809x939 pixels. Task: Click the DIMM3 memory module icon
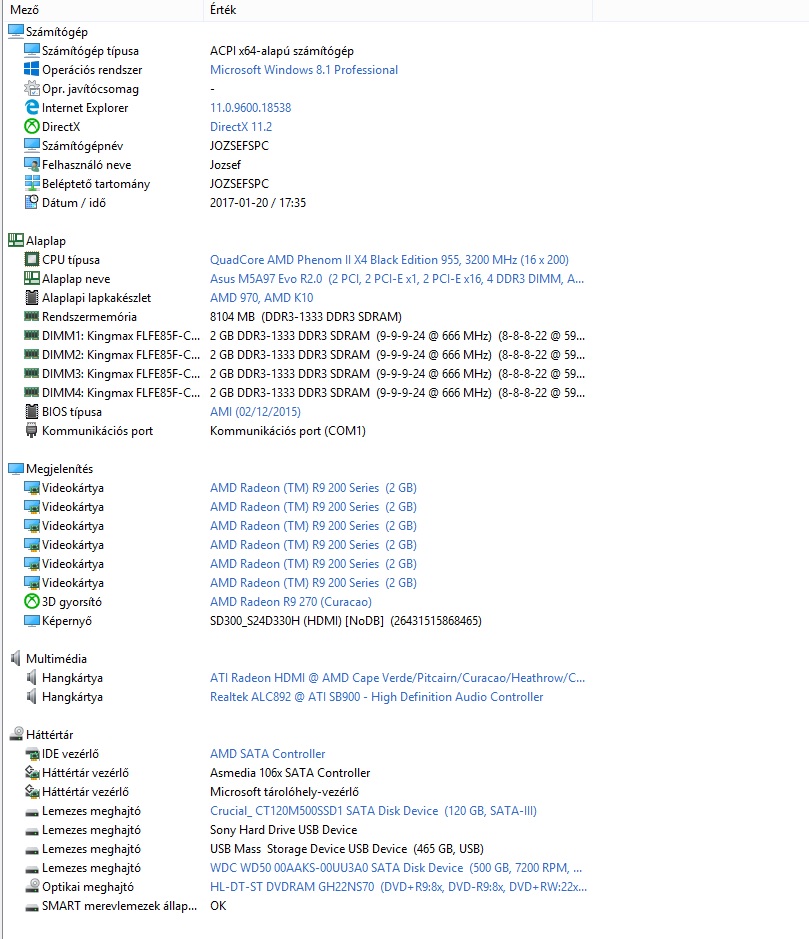(32, 373)
